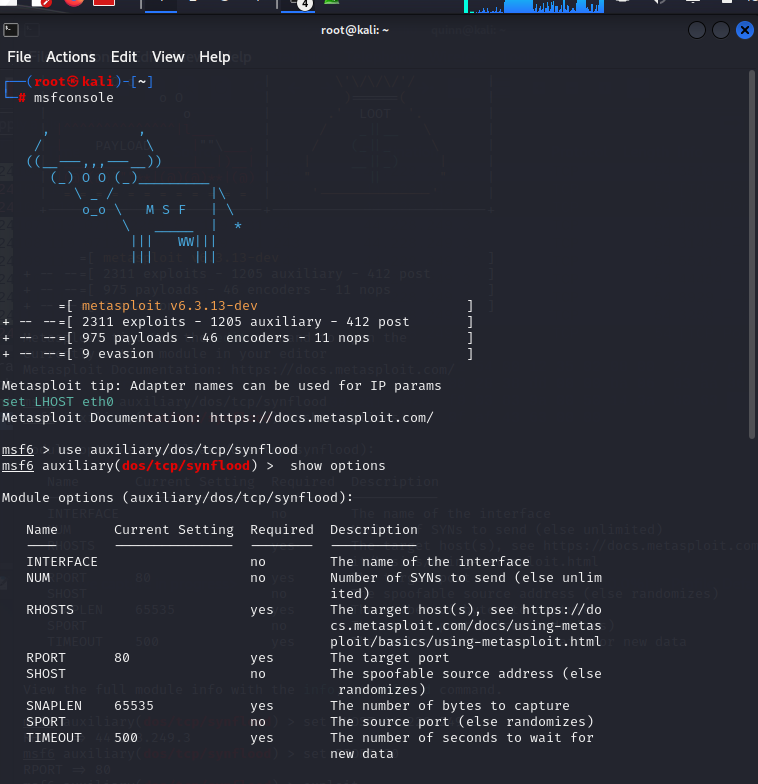
Task: Minimize the terminal window
Action: (697, 30)
